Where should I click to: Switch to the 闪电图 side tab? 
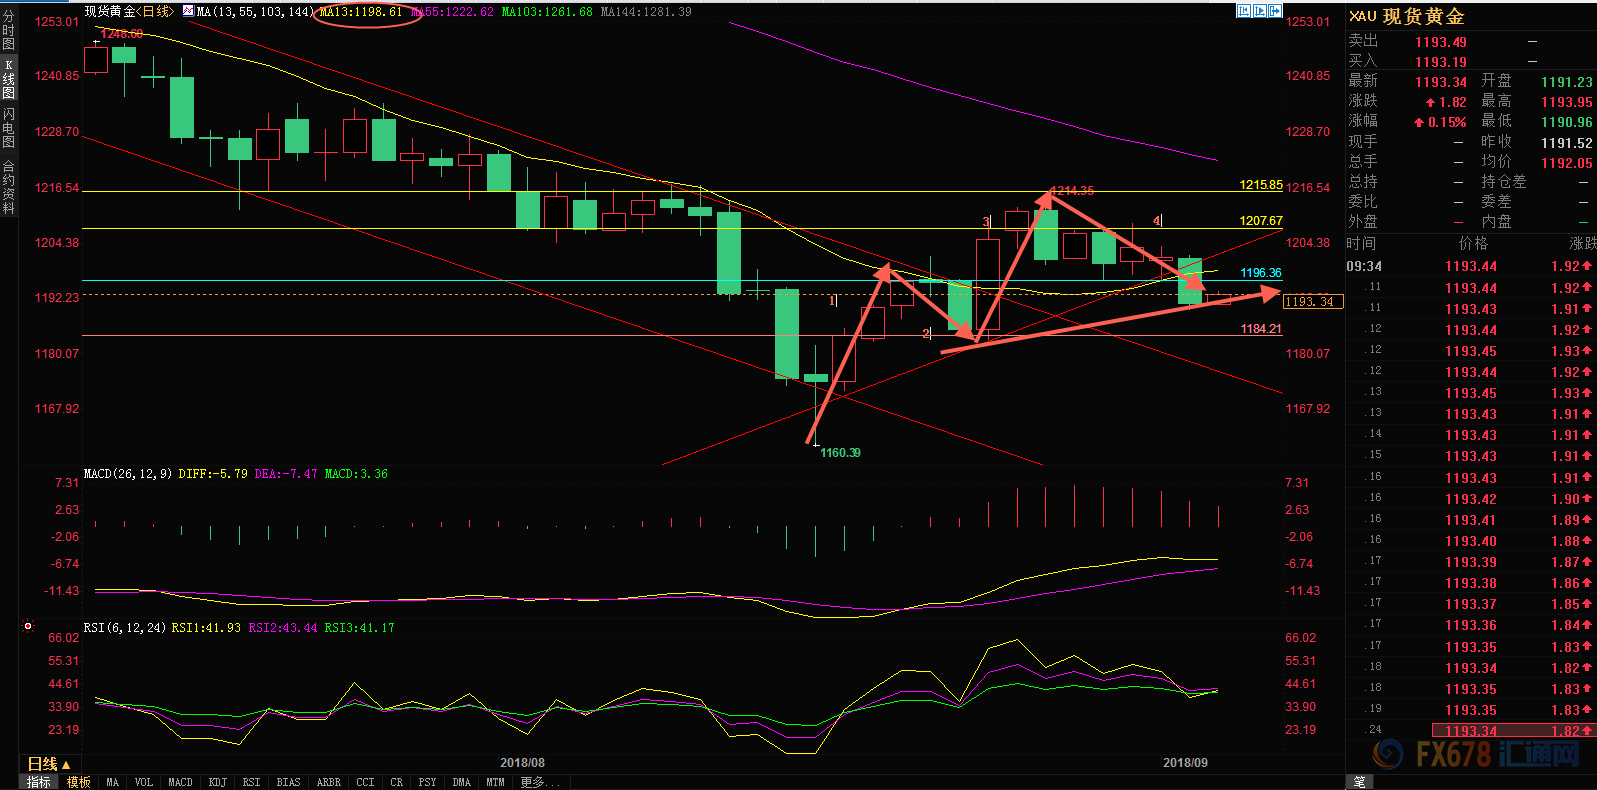click(x=9, y=128)
